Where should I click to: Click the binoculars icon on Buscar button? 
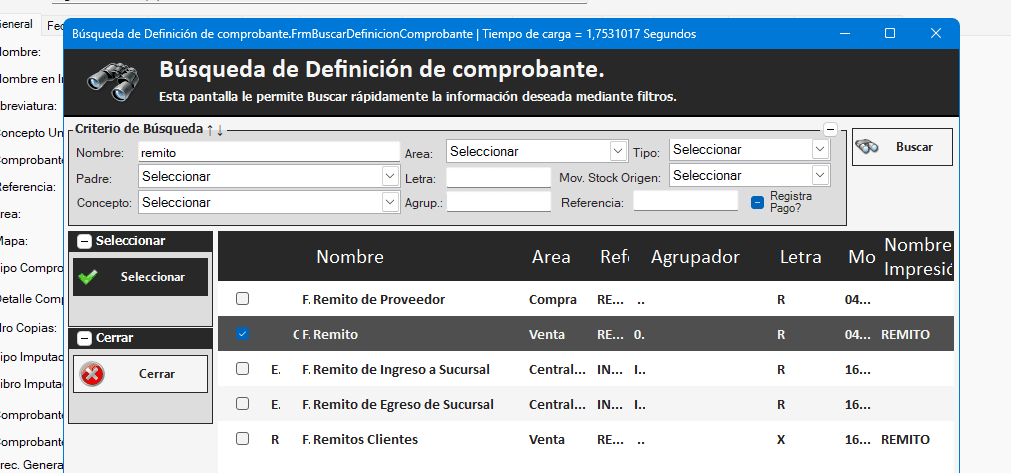[867, 146]
